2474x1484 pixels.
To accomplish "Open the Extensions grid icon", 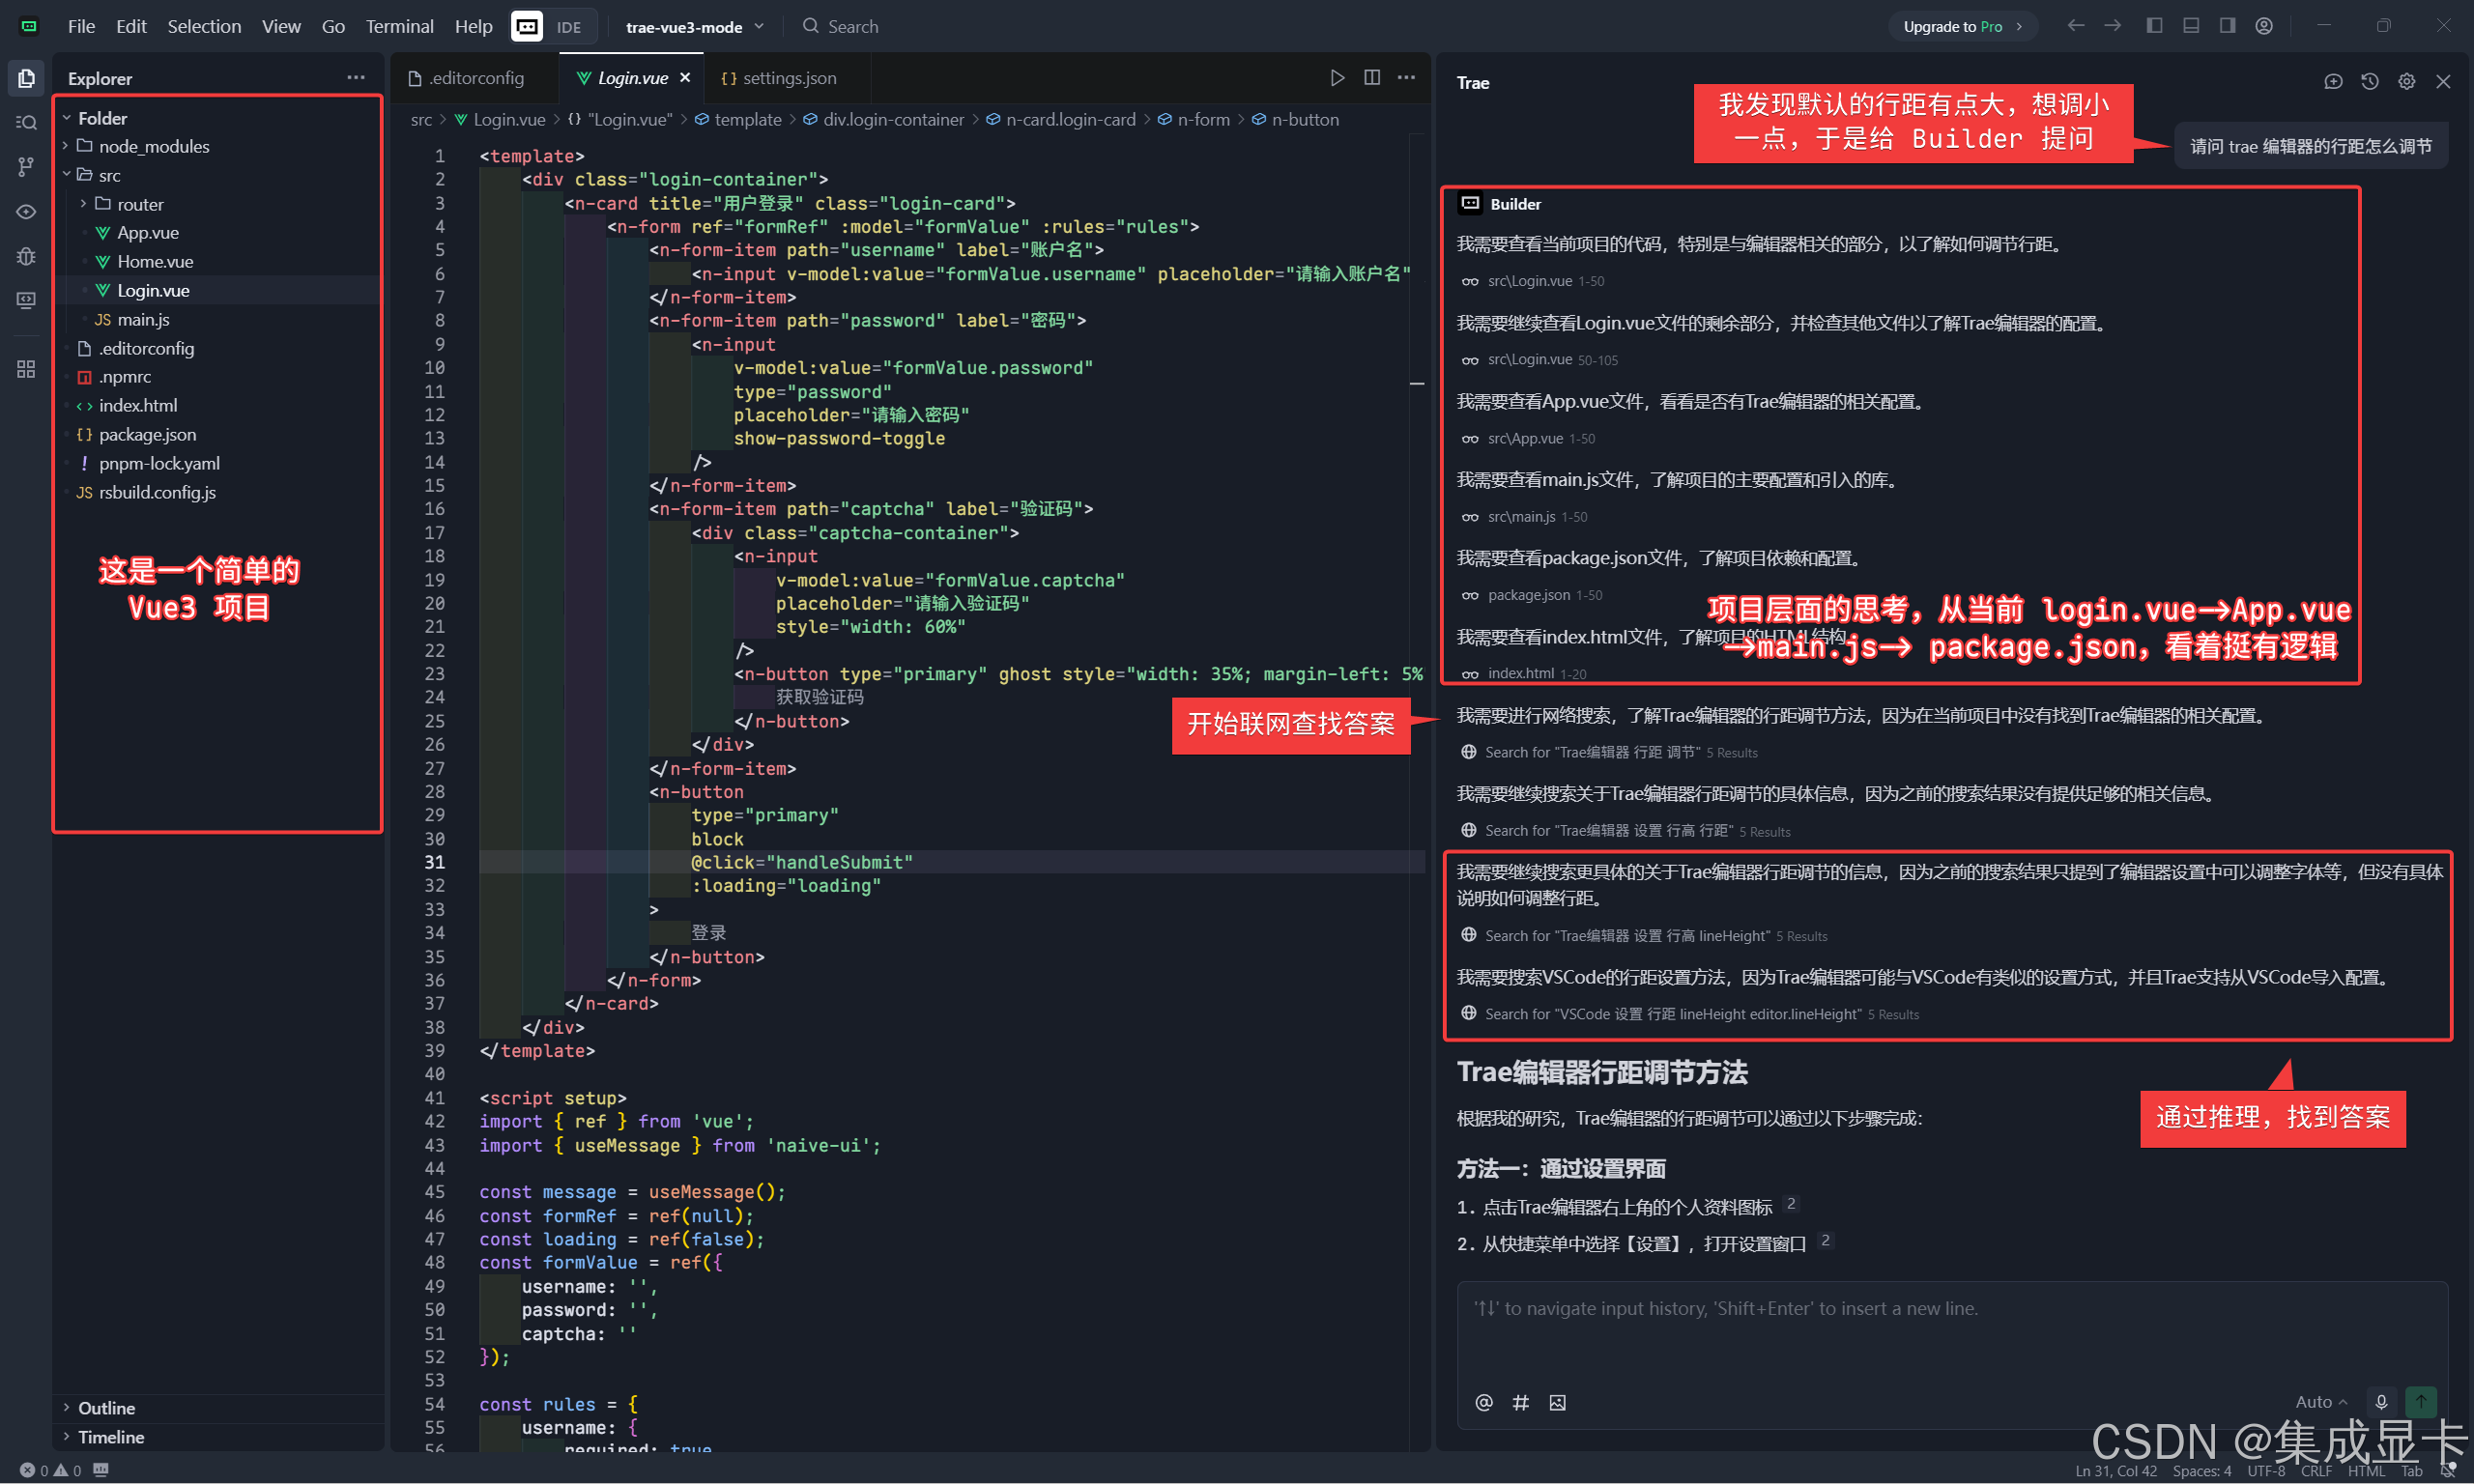I will (x=26, y=369).
